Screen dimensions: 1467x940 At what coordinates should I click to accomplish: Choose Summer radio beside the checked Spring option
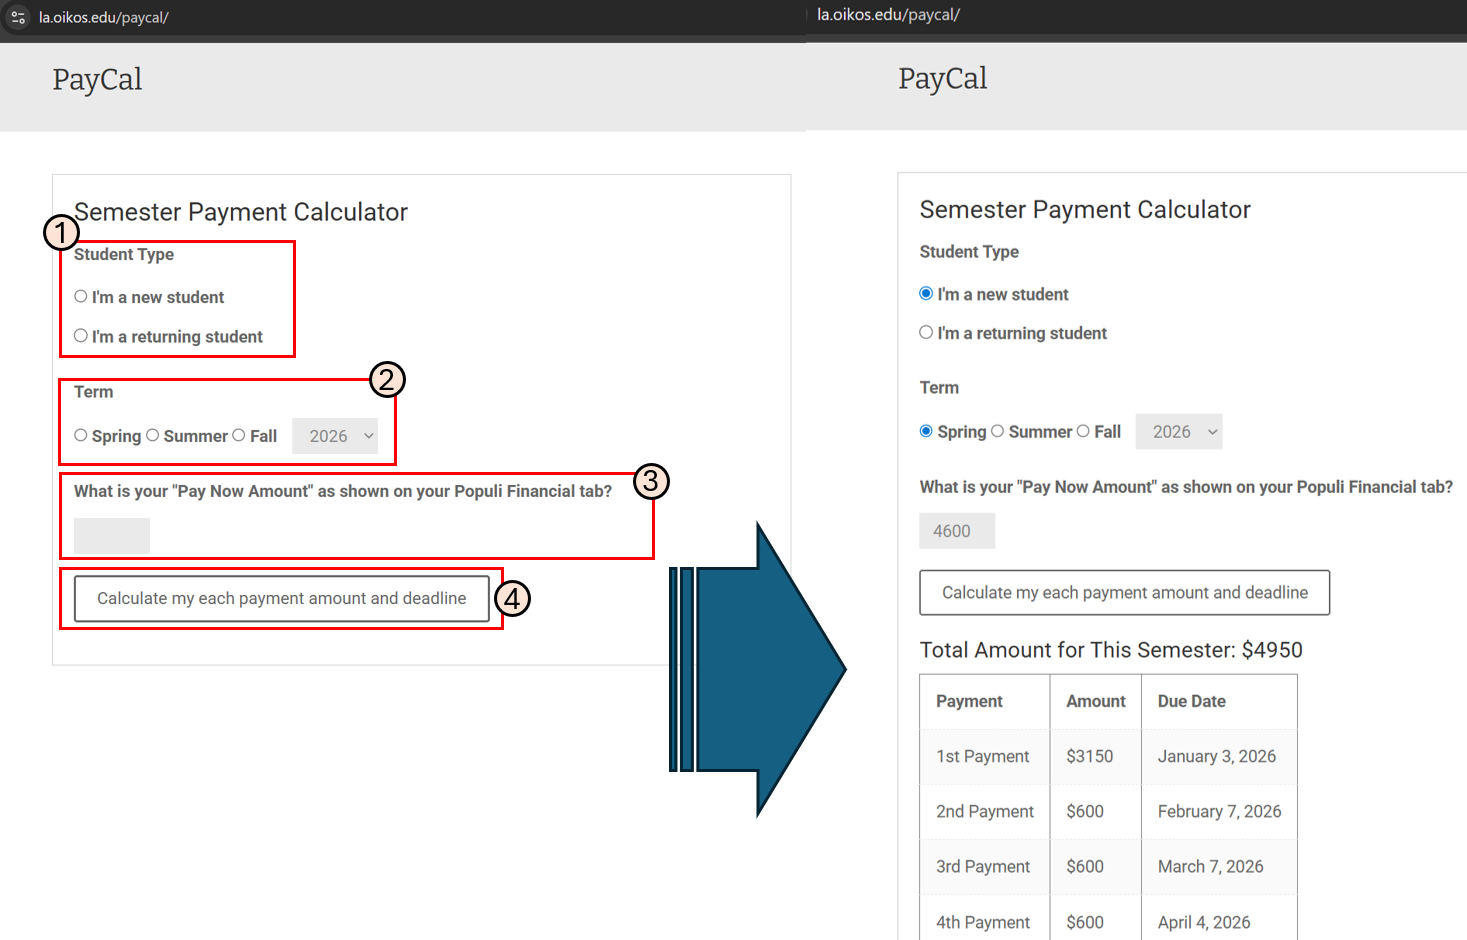pyautogui.click(x=997, y=431)
